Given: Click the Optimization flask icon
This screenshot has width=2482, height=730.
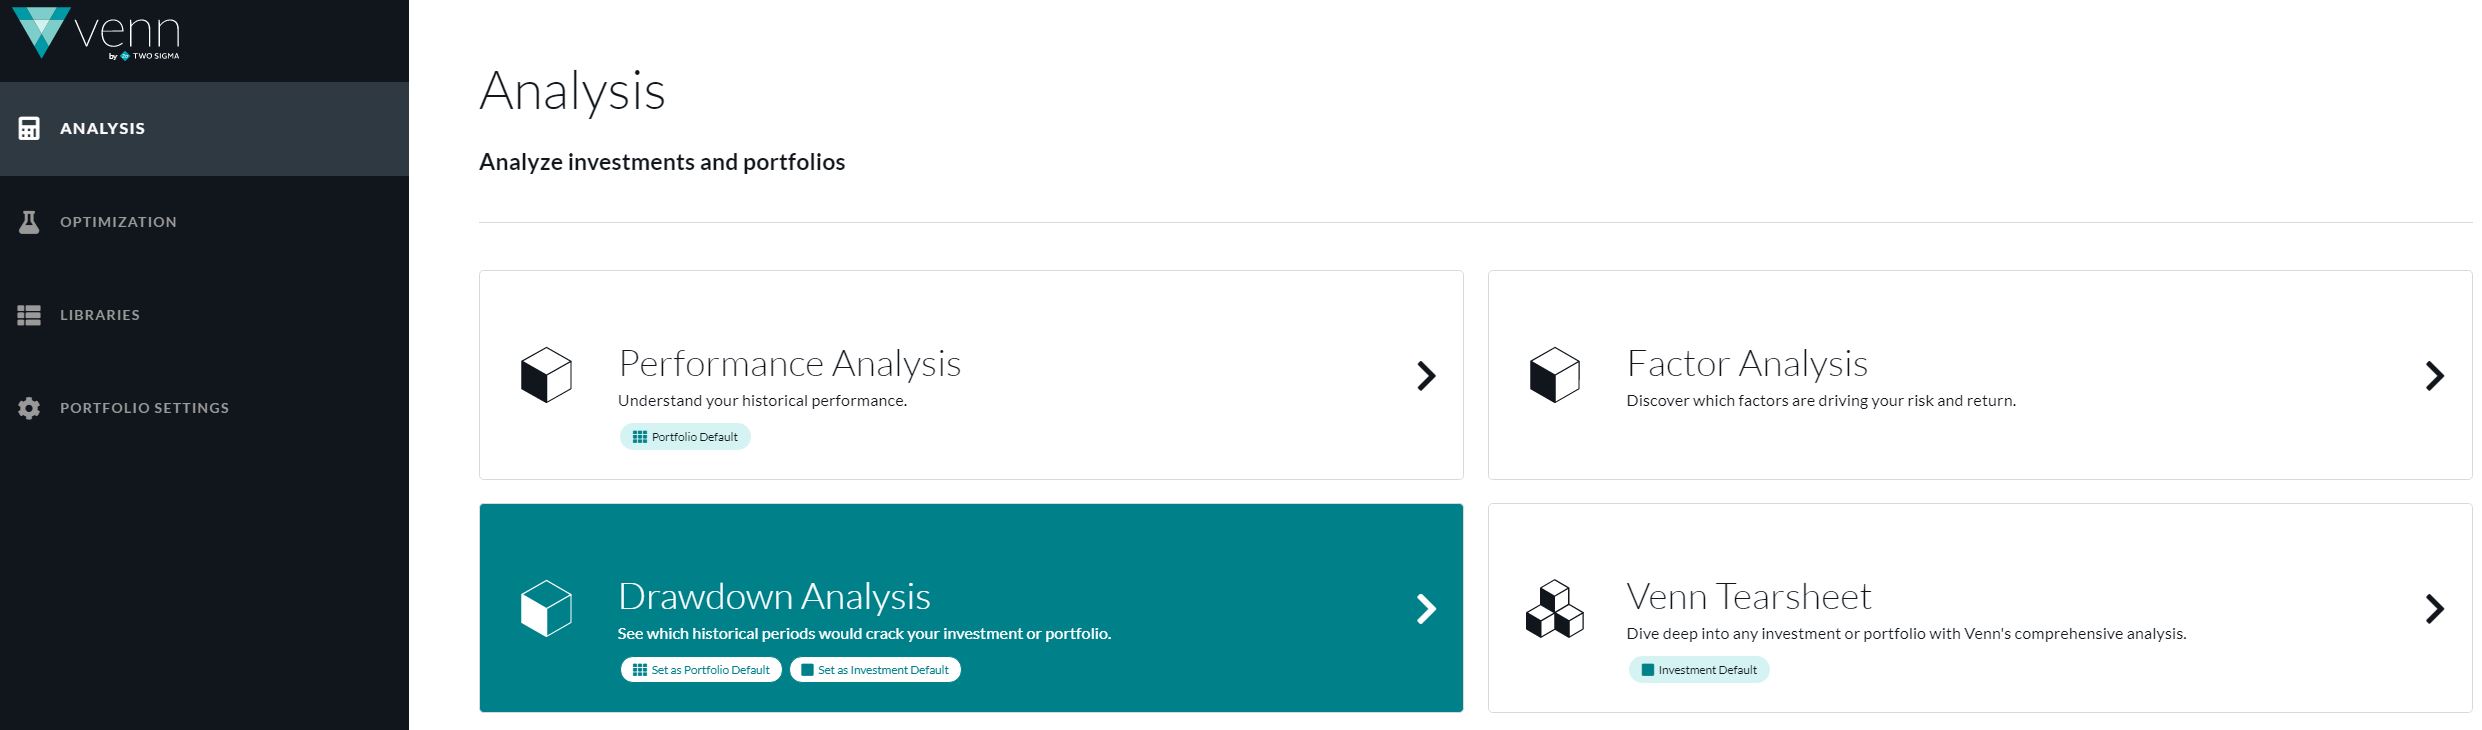Looking at the screenshot, I should (x=29, y=222).
